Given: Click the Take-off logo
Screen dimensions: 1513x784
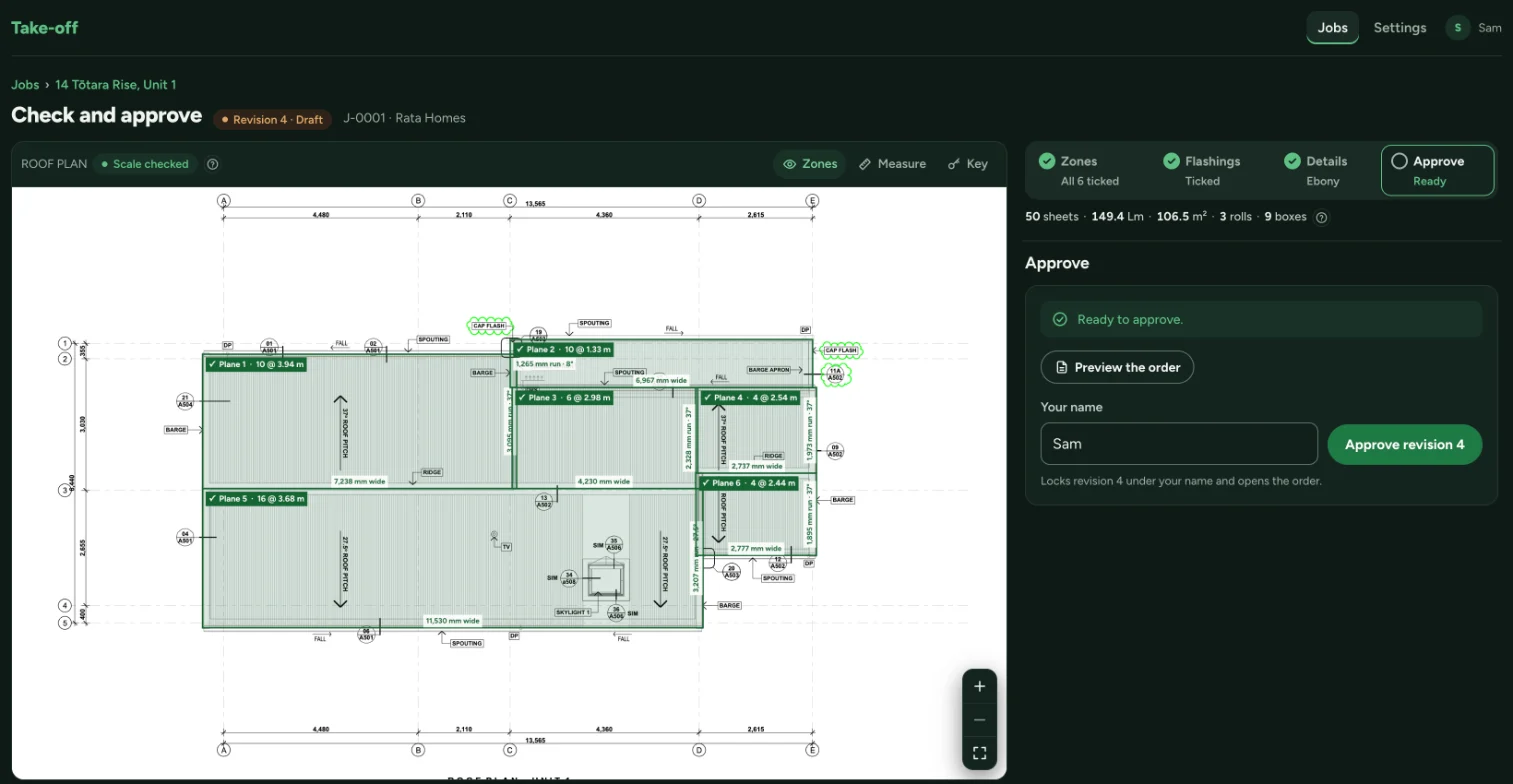Looking at the screenshot, I should (x=44, y=28).
